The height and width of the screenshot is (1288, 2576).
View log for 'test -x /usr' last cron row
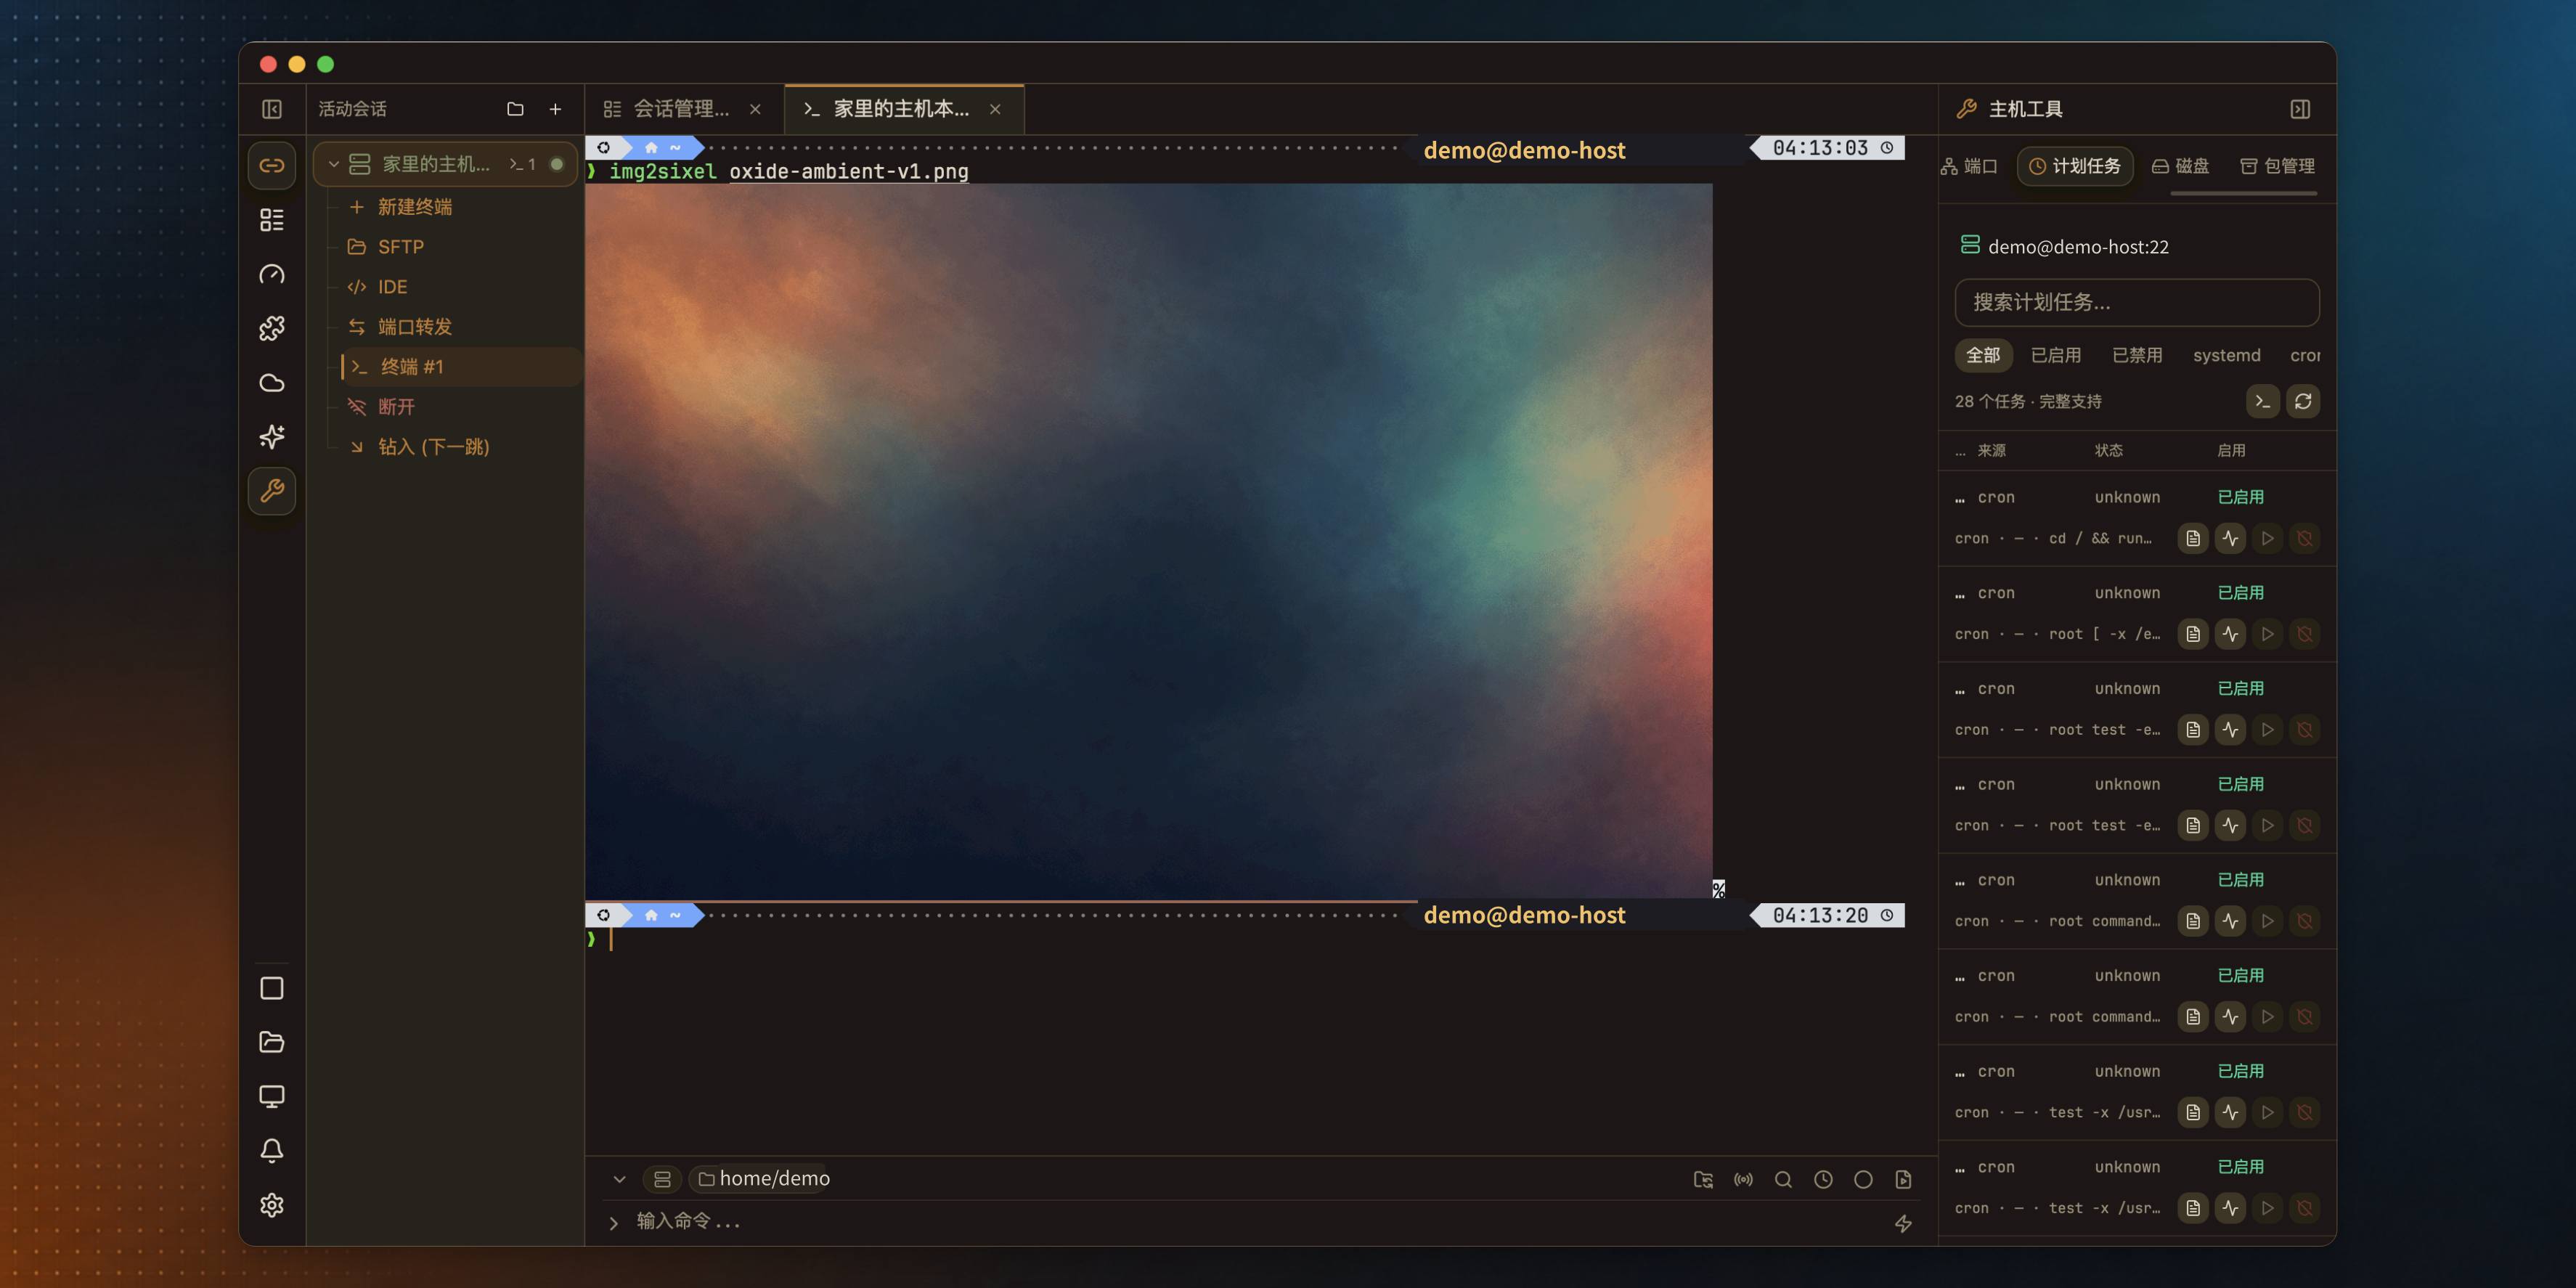click(x=2193, y=1208)
